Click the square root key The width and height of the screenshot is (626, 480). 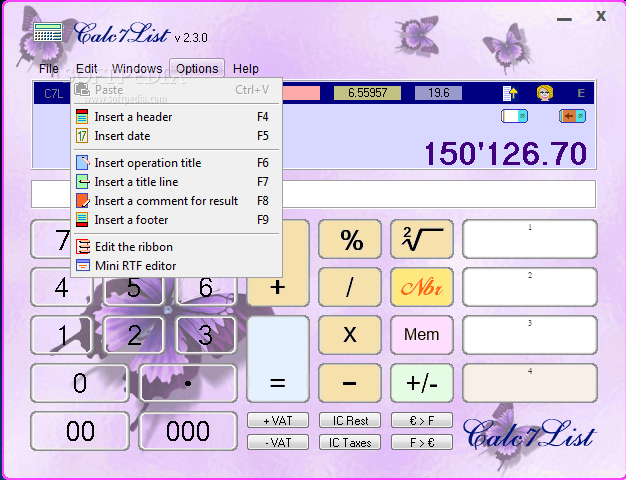click(422, 239)
